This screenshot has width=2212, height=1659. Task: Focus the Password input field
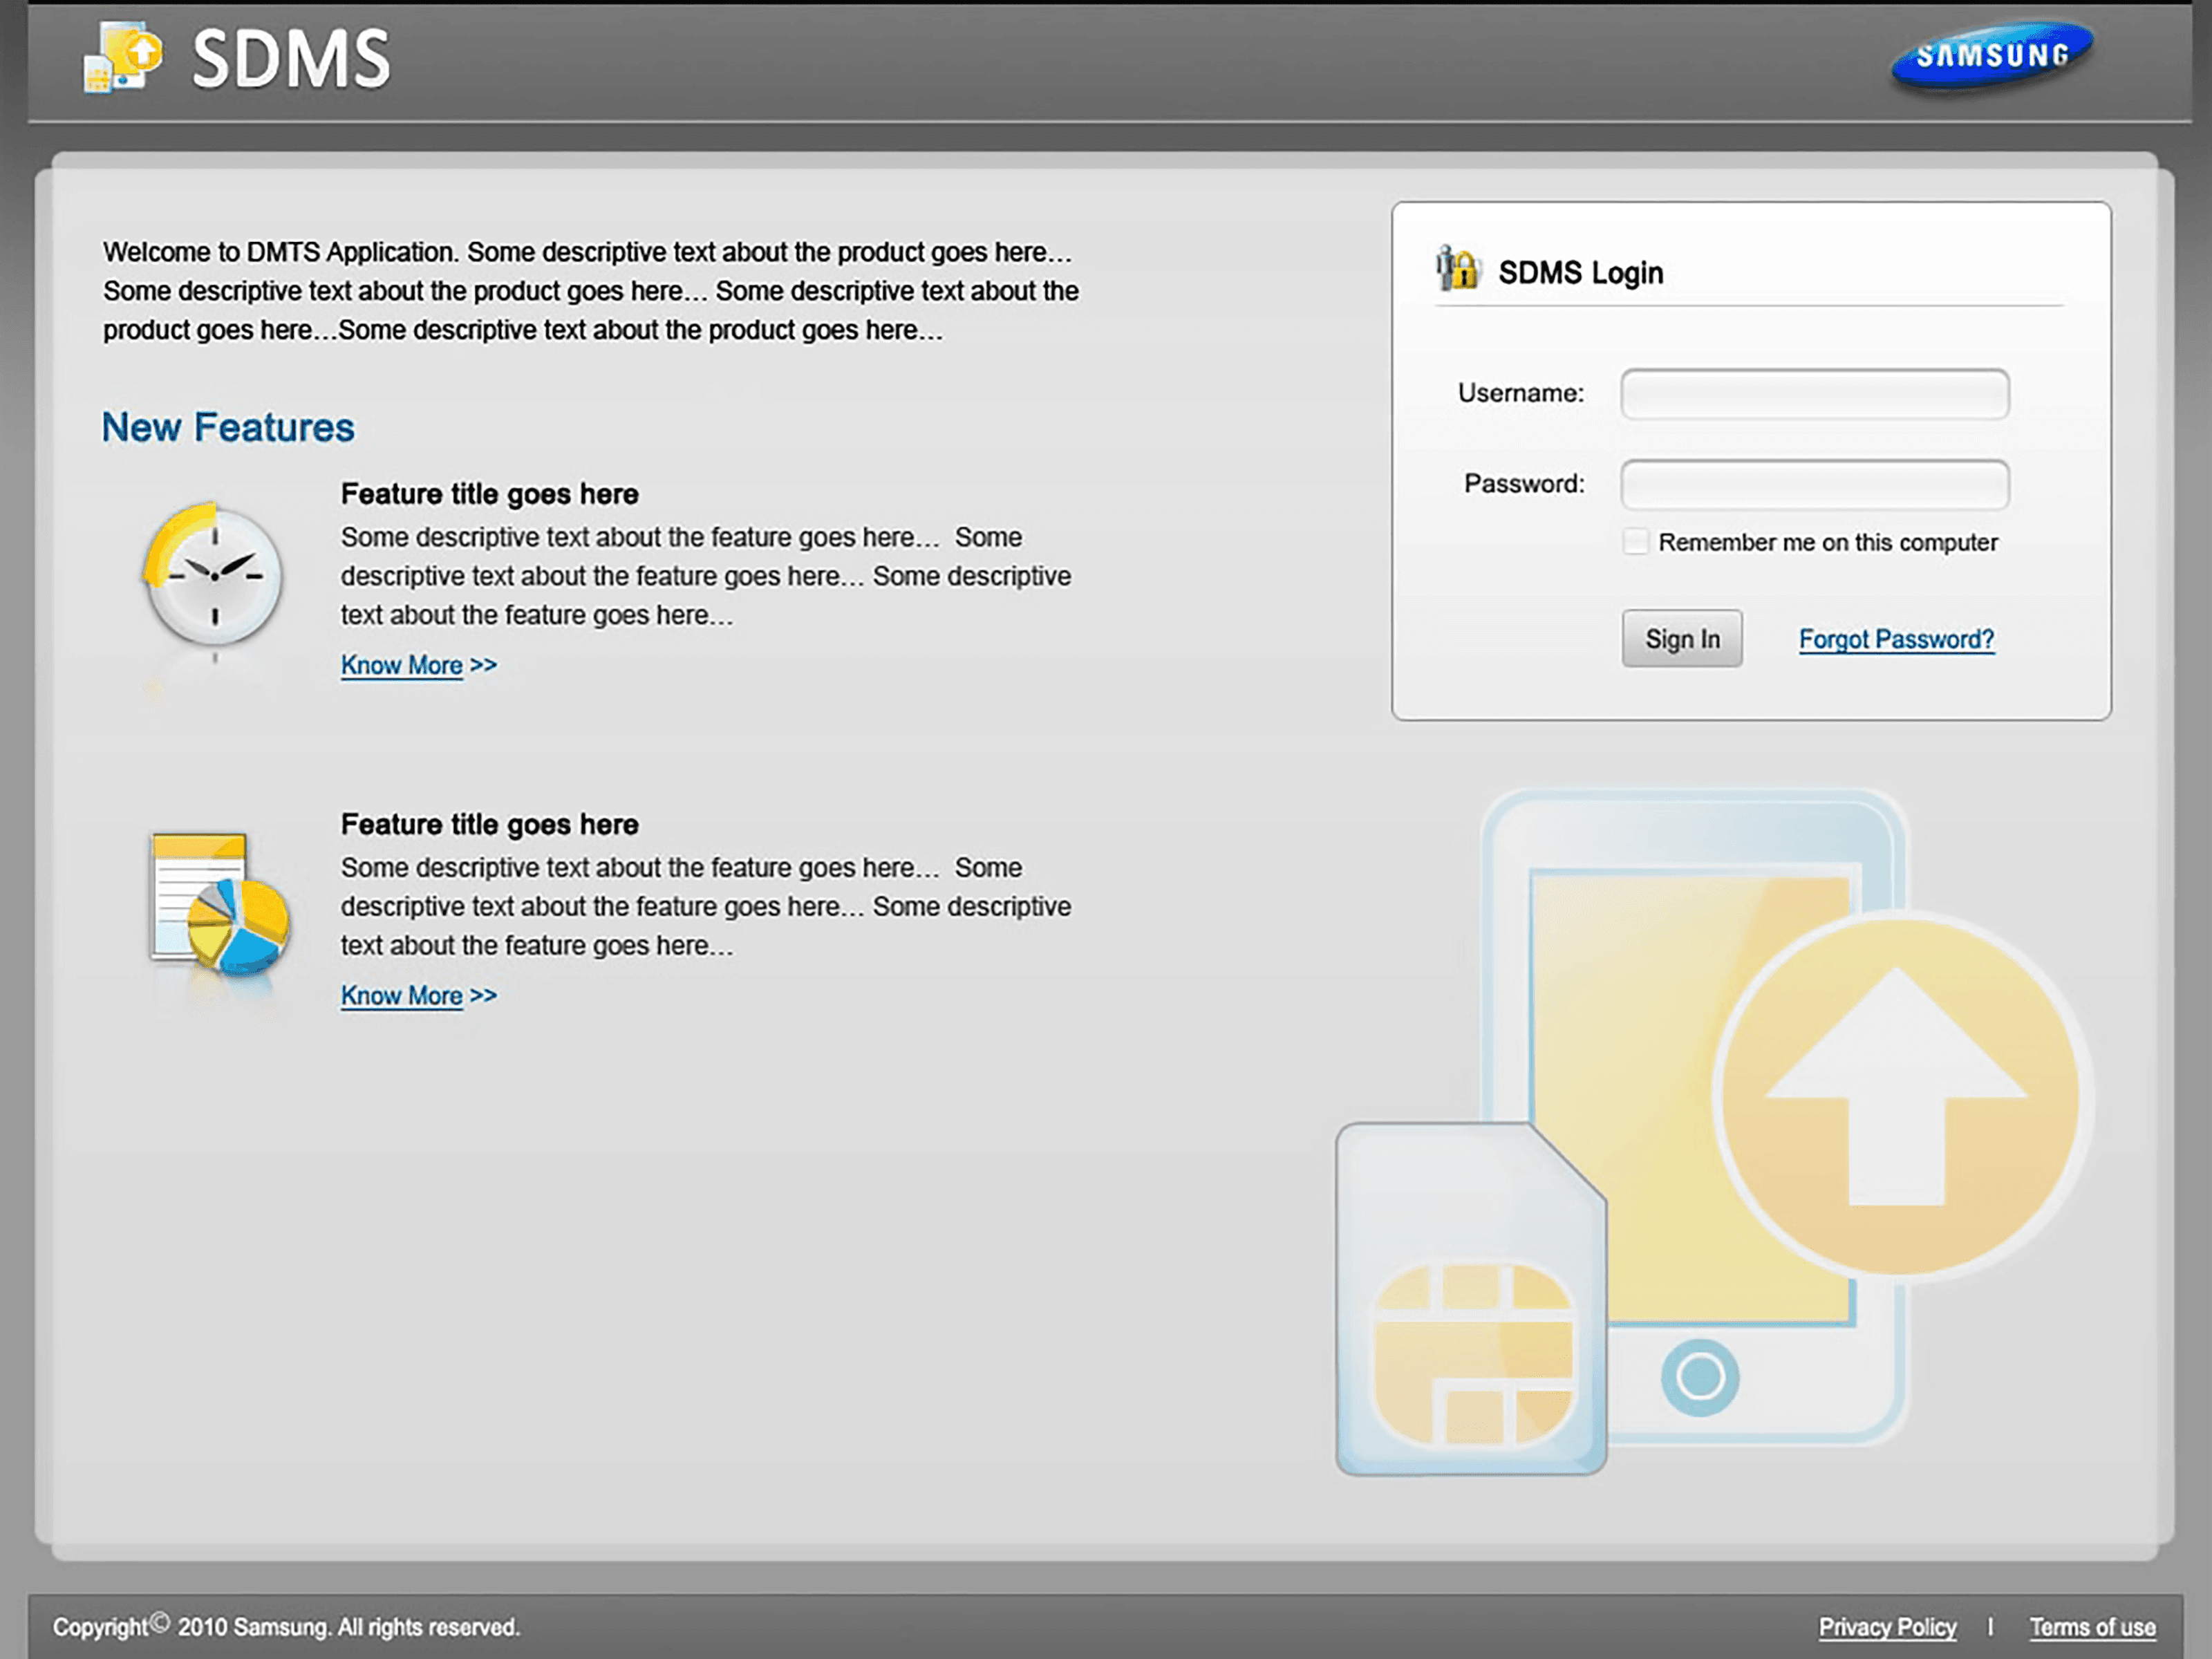[1814, 485]
